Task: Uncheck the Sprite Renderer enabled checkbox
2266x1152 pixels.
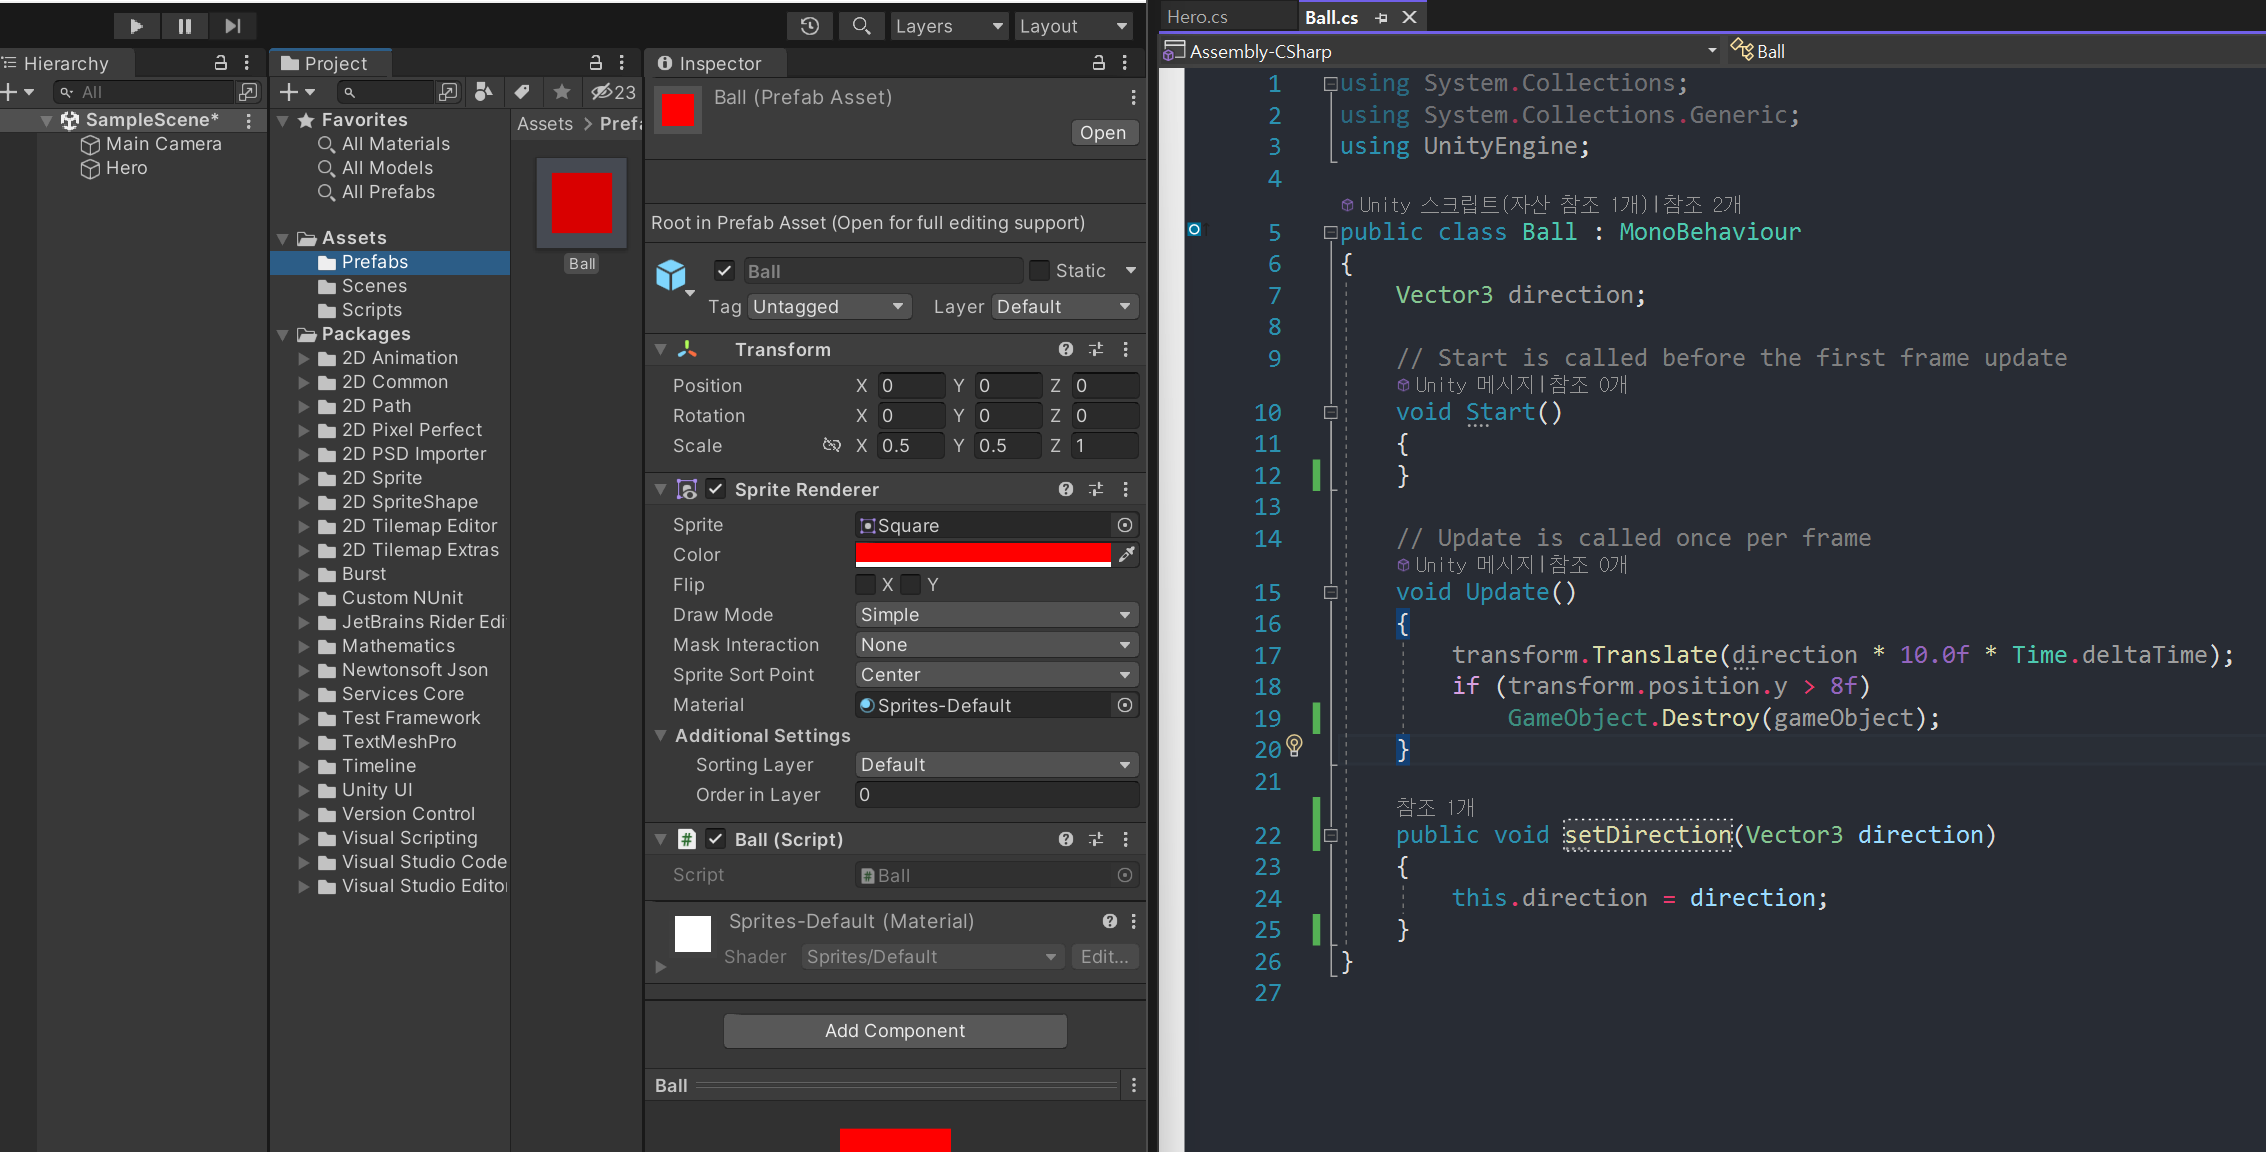Action: point(716,489)
